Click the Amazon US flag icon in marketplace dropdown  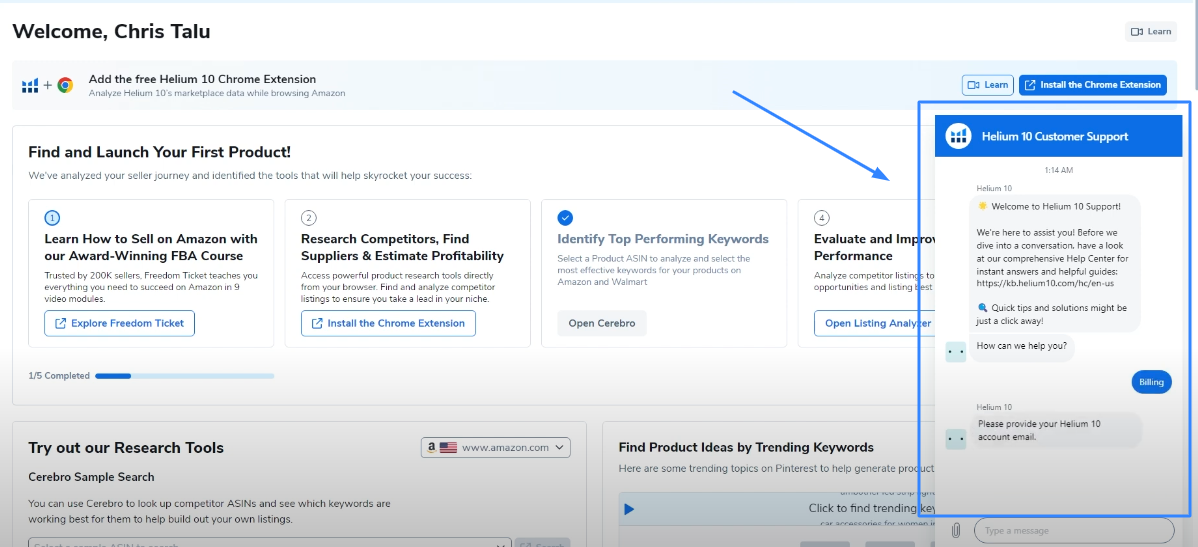click(448, 448)
